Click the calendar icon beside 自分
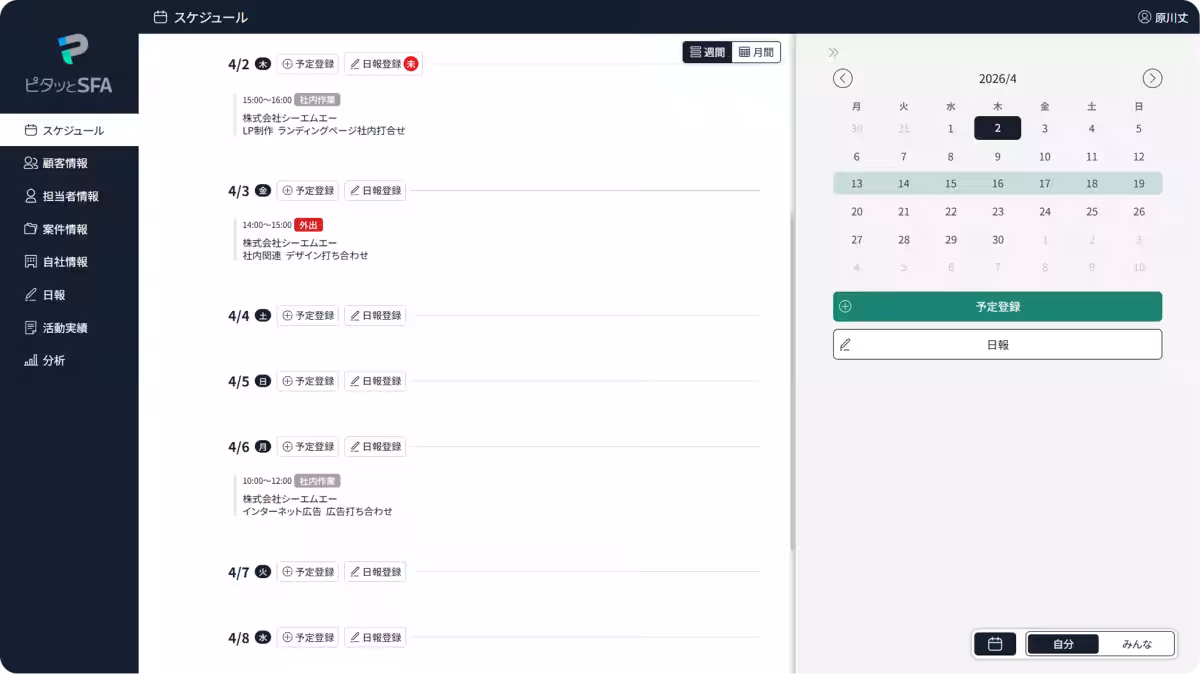The height and width of the screenshot is (674, 1200). [995, 644]
